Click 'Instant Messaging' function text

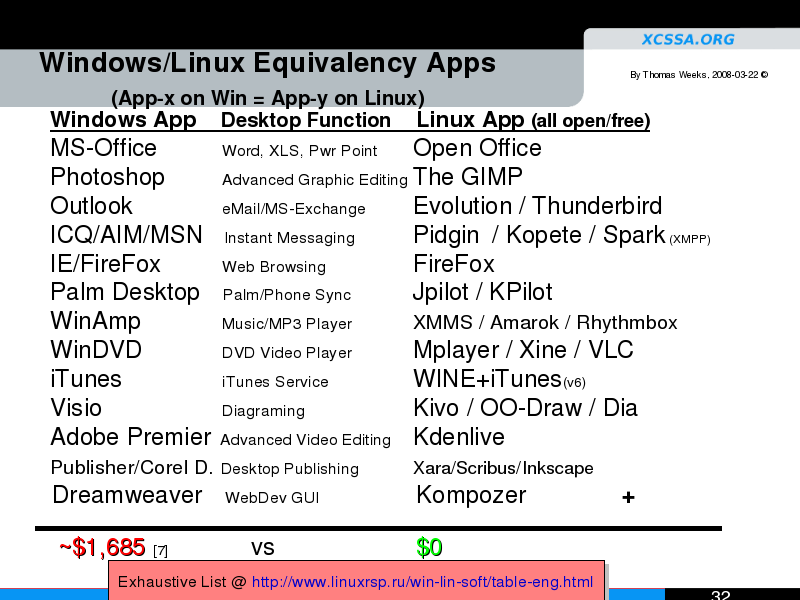289,238
